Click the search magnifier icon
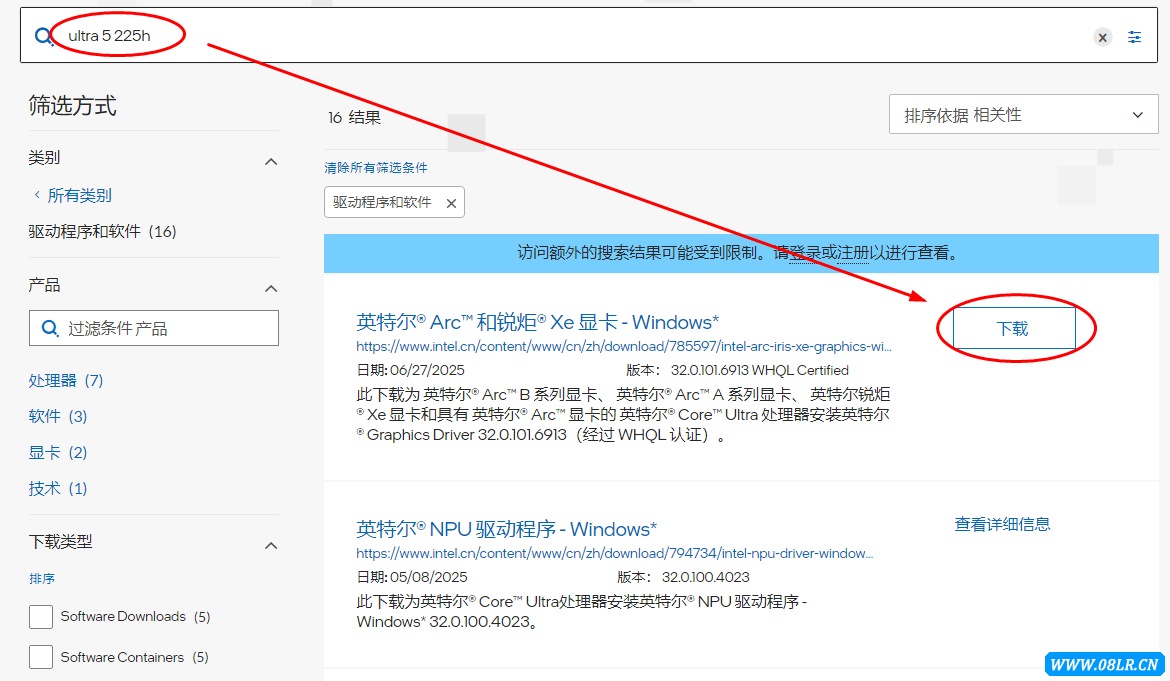 point(43,36)
